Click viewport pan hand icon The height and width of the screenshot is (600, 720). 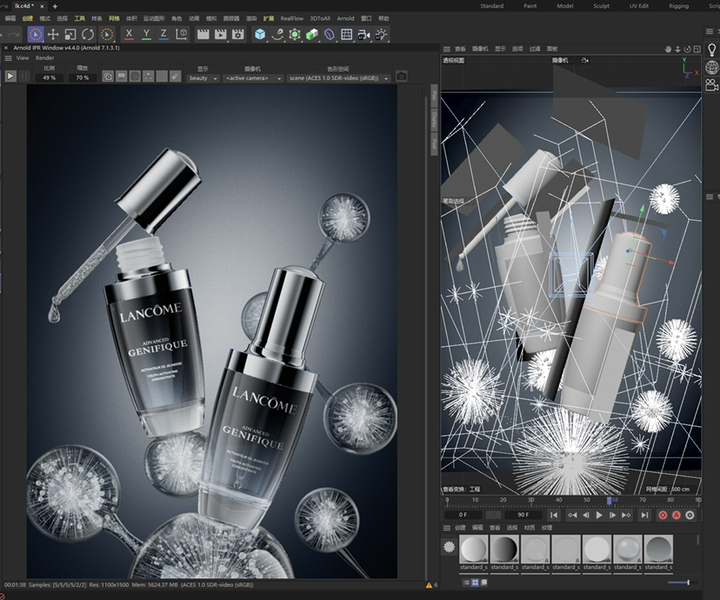[668, 49]
